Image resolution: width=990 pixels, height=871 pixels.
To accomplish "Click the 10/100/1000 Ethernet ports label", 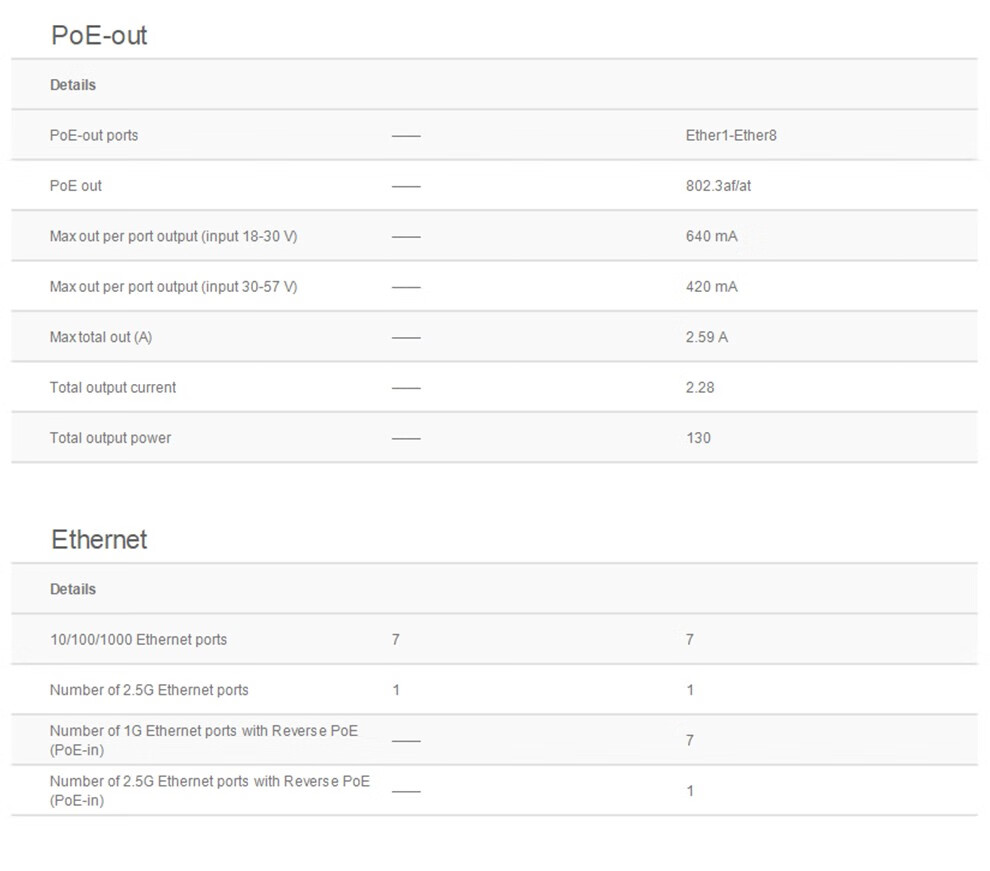I will point(138,639).
